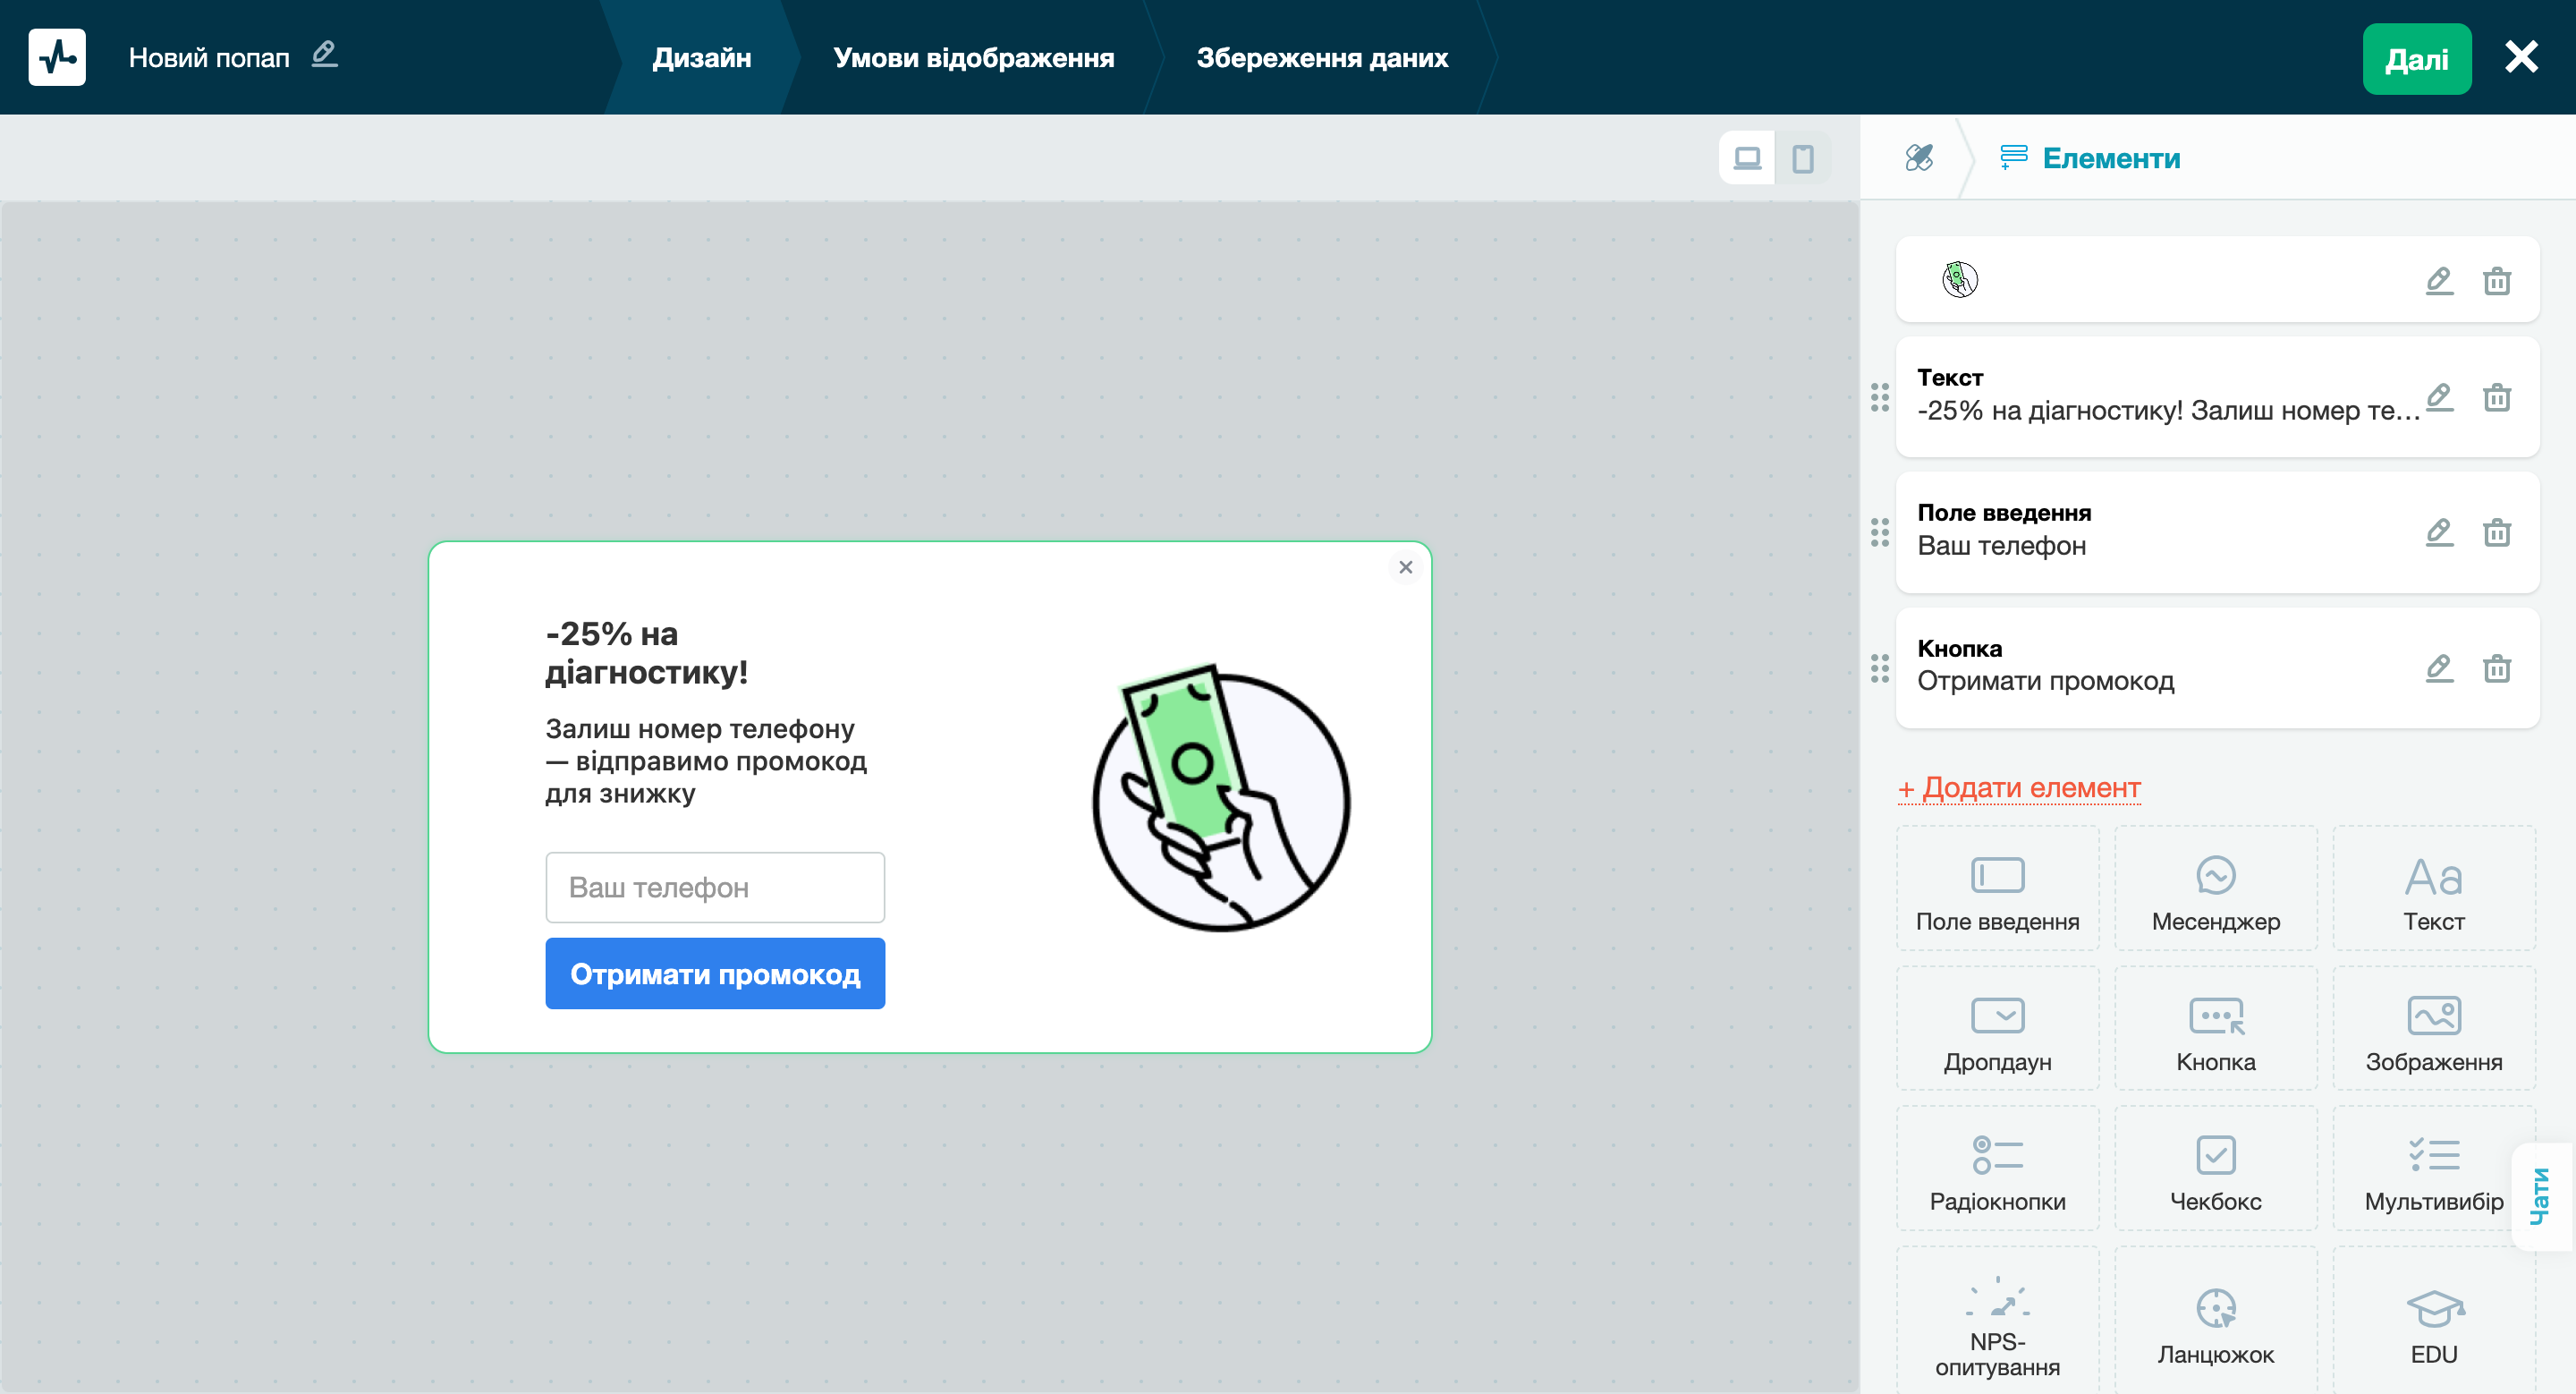This screenshot has width=2576, height=1394.
Task: Edit the Кнопка element
Action: pos(2439,667)
